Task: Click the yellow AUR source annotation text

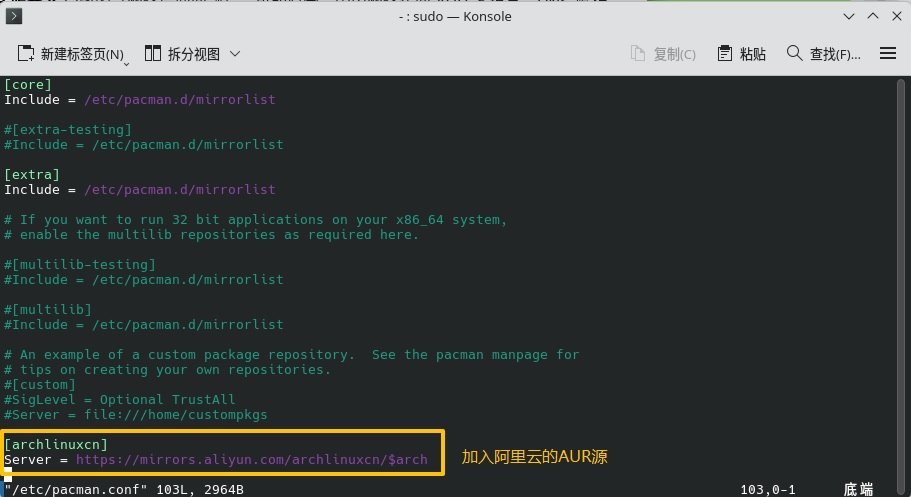Action: [534, 457]
